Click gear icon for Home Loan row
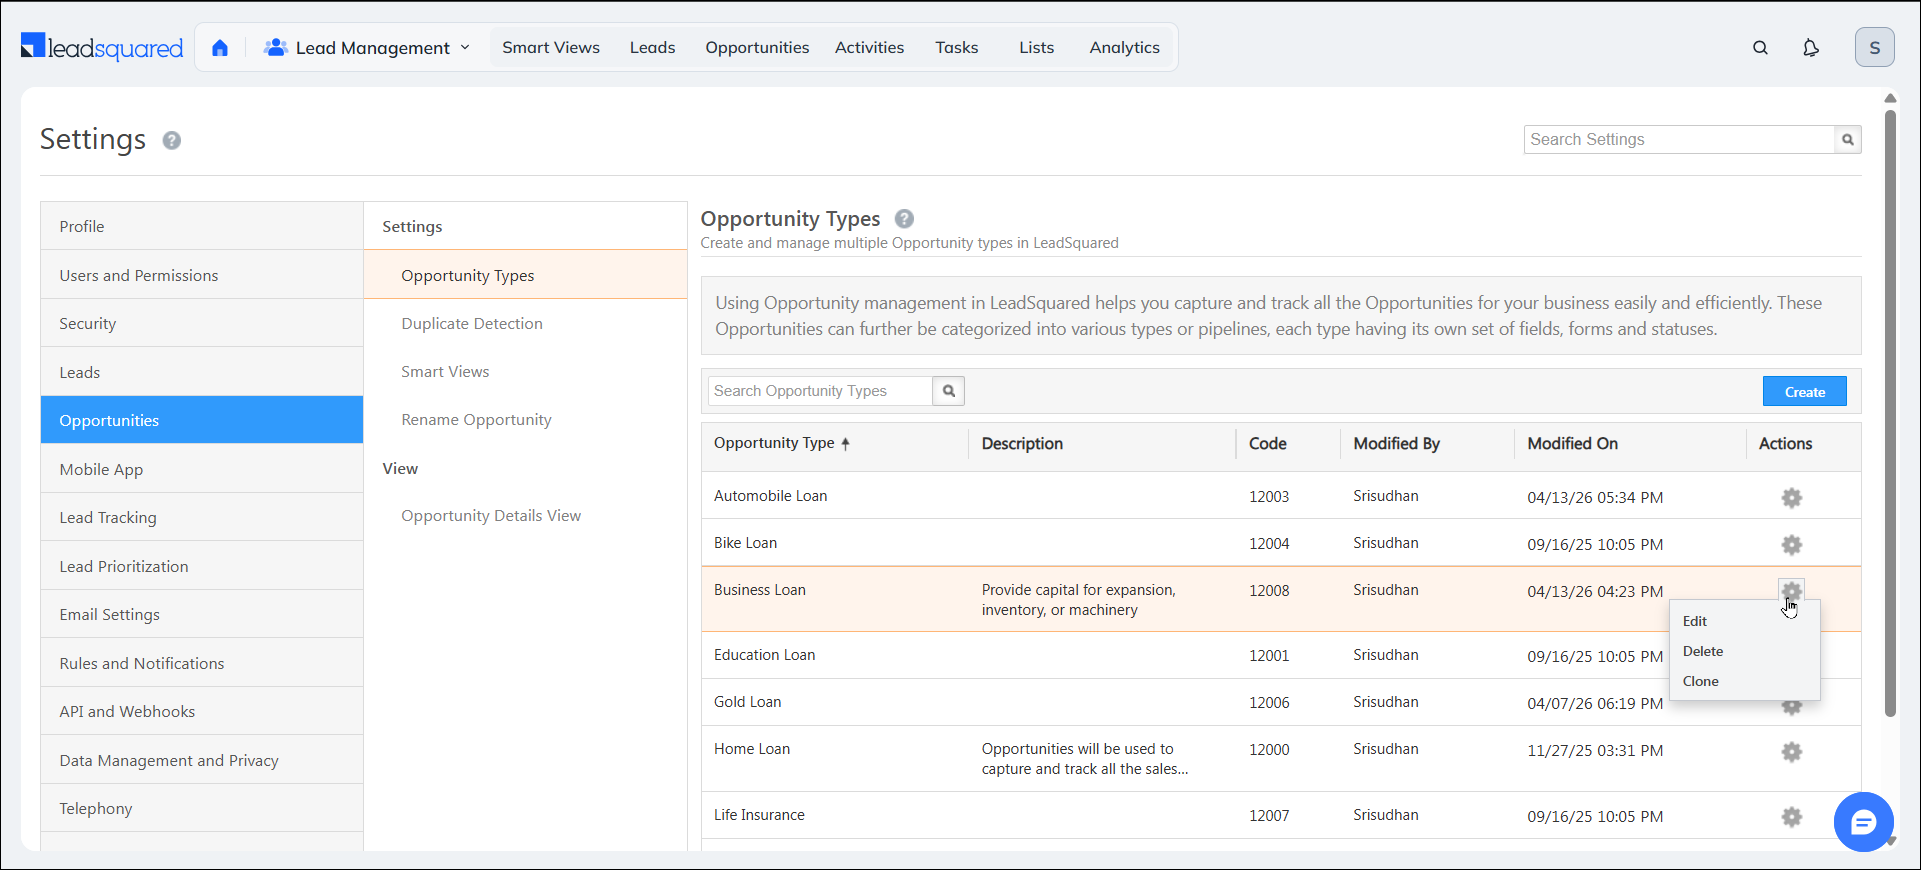The image size is (1921, 870). pos(1791,752)
